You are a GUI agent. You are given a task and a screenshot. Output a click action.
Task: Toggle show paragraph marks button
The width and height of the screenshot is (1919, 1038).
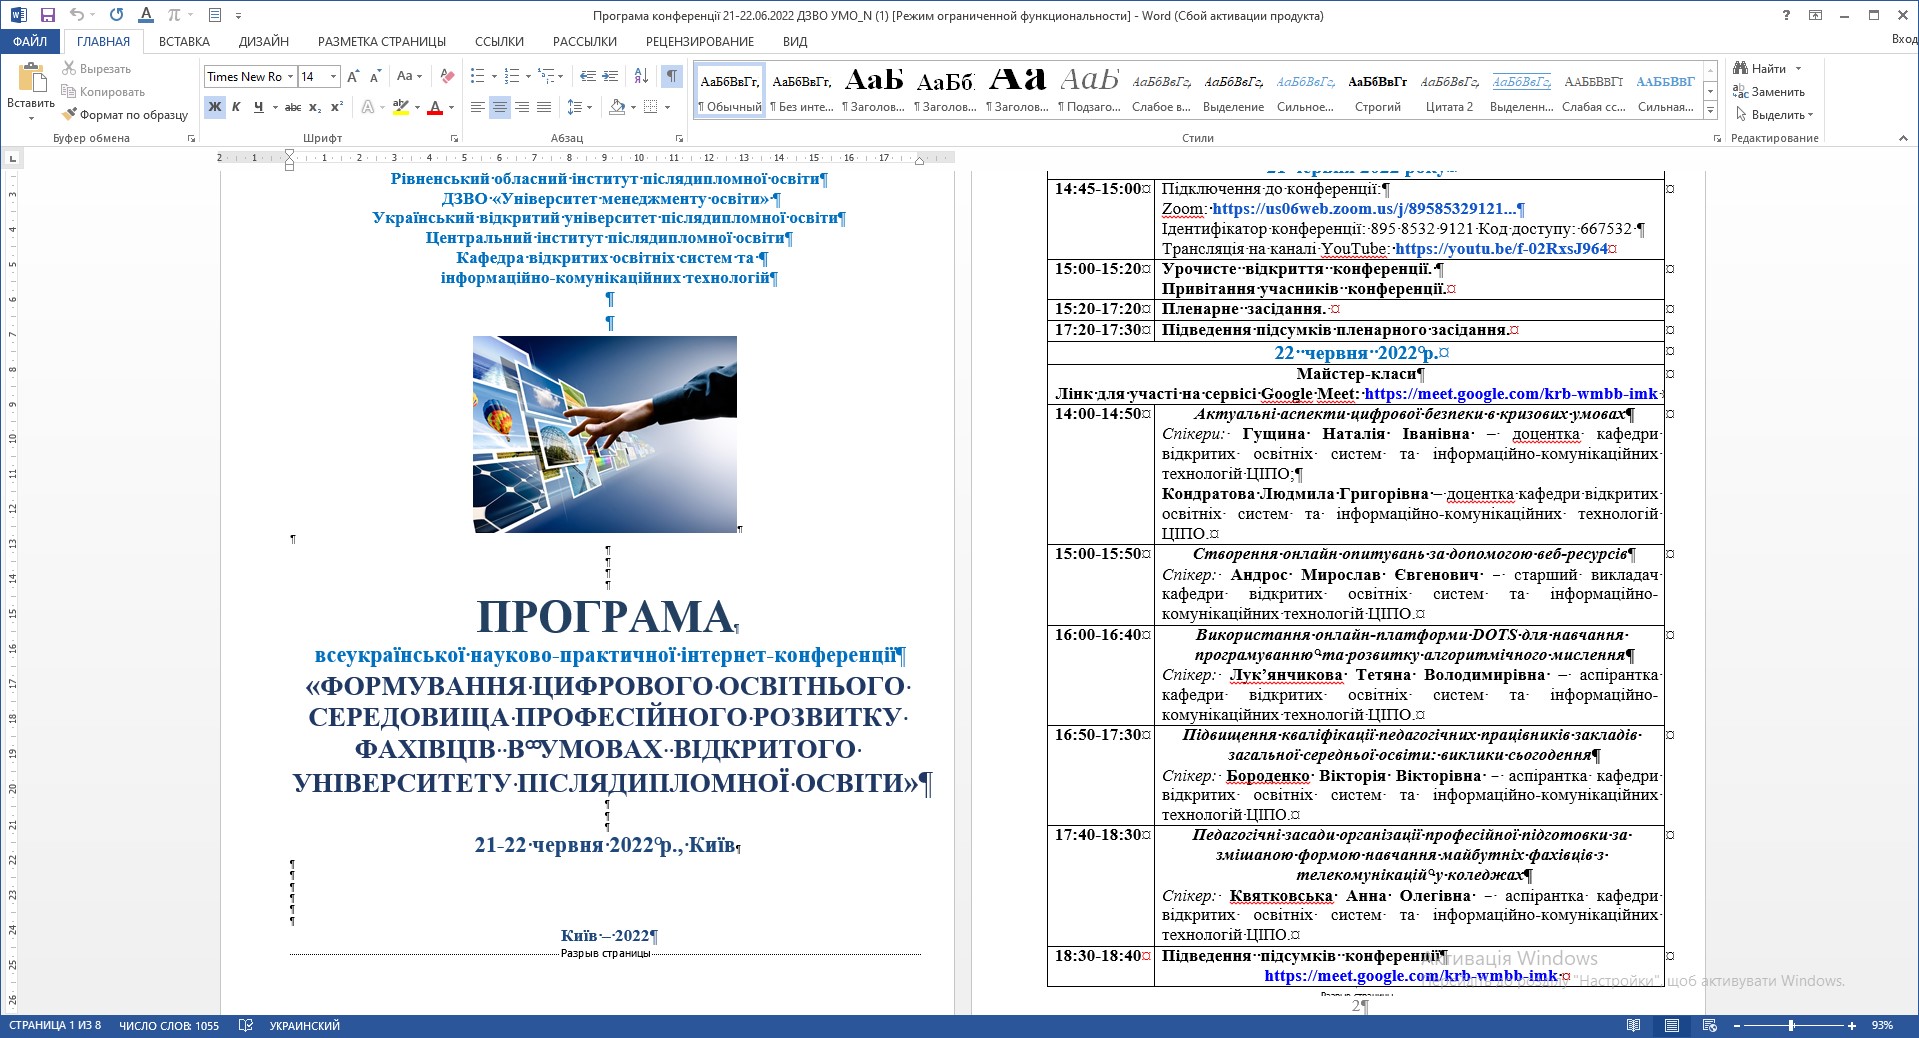pos(672,76)
